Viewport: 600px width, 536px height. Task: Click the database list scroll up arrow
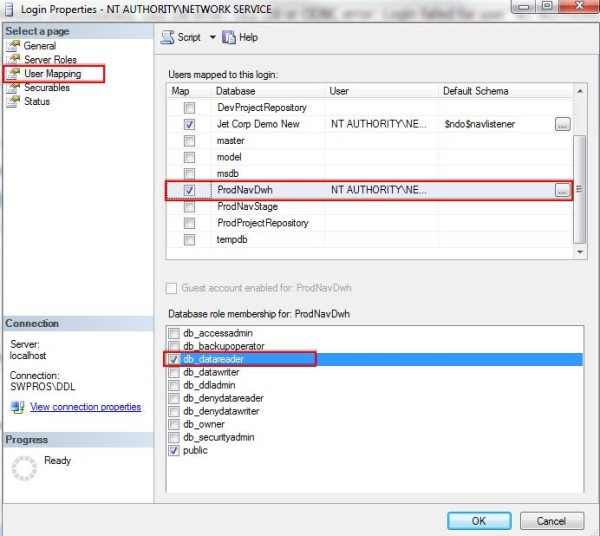pos(580,91)
